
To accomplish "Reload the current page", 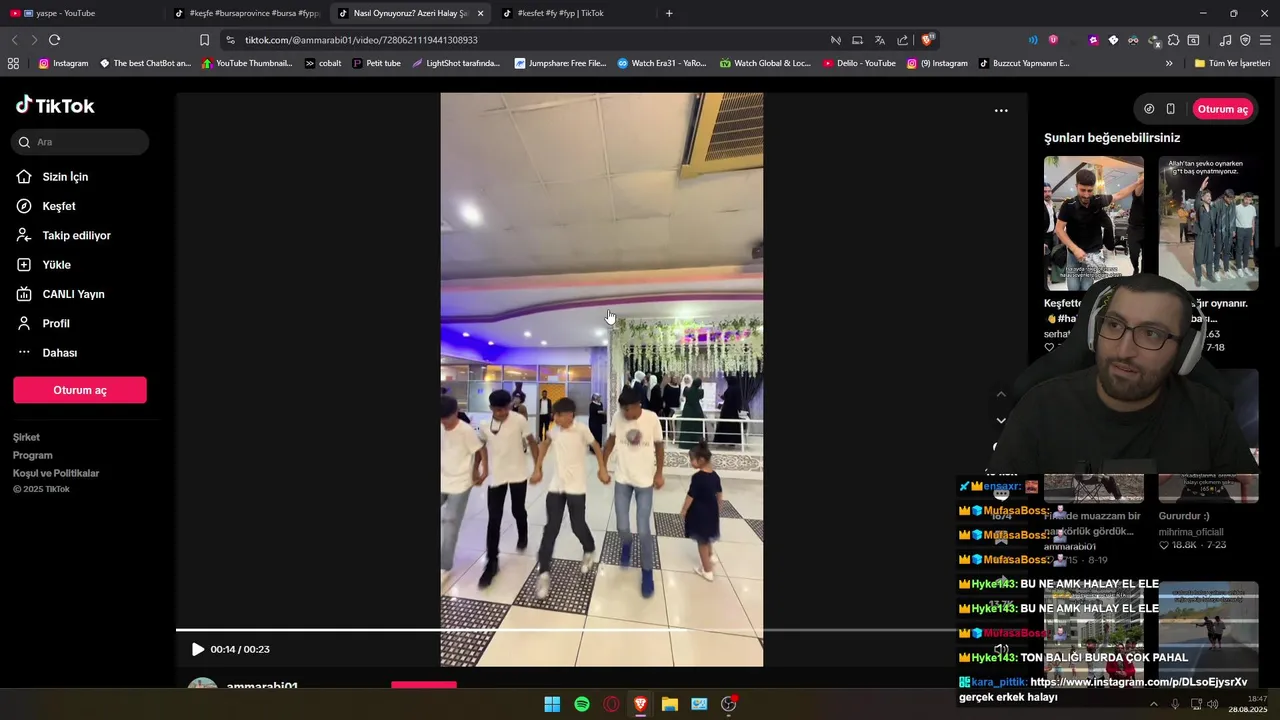I will (x=54, y=40).
